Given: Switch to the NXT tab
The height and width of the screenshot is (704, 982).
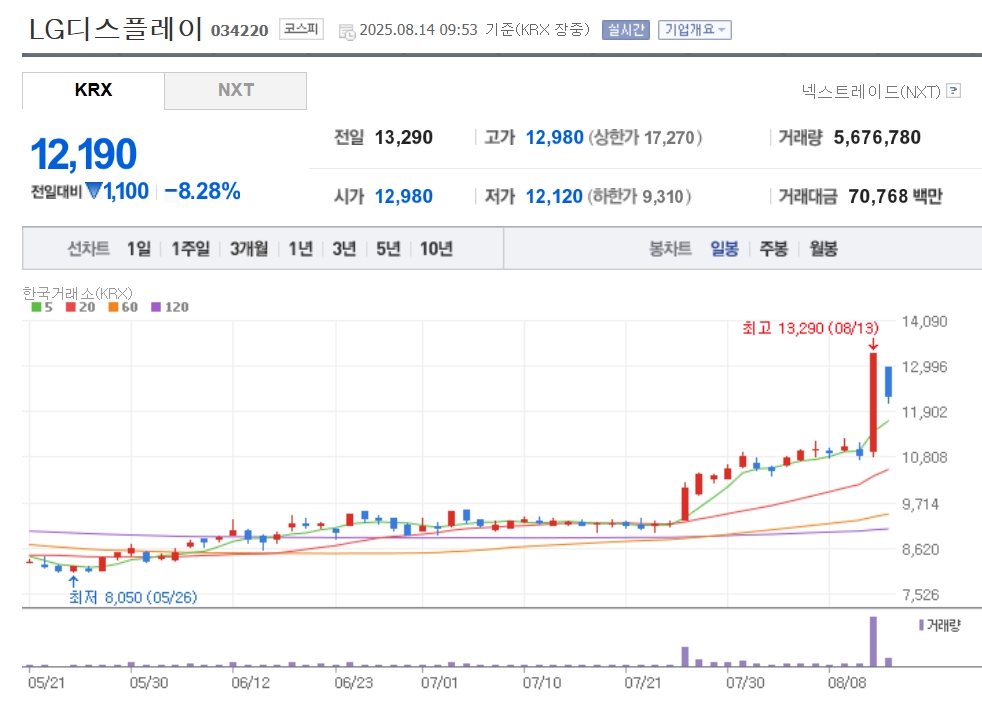Looking at the screenshot, I should pos(235,90).
